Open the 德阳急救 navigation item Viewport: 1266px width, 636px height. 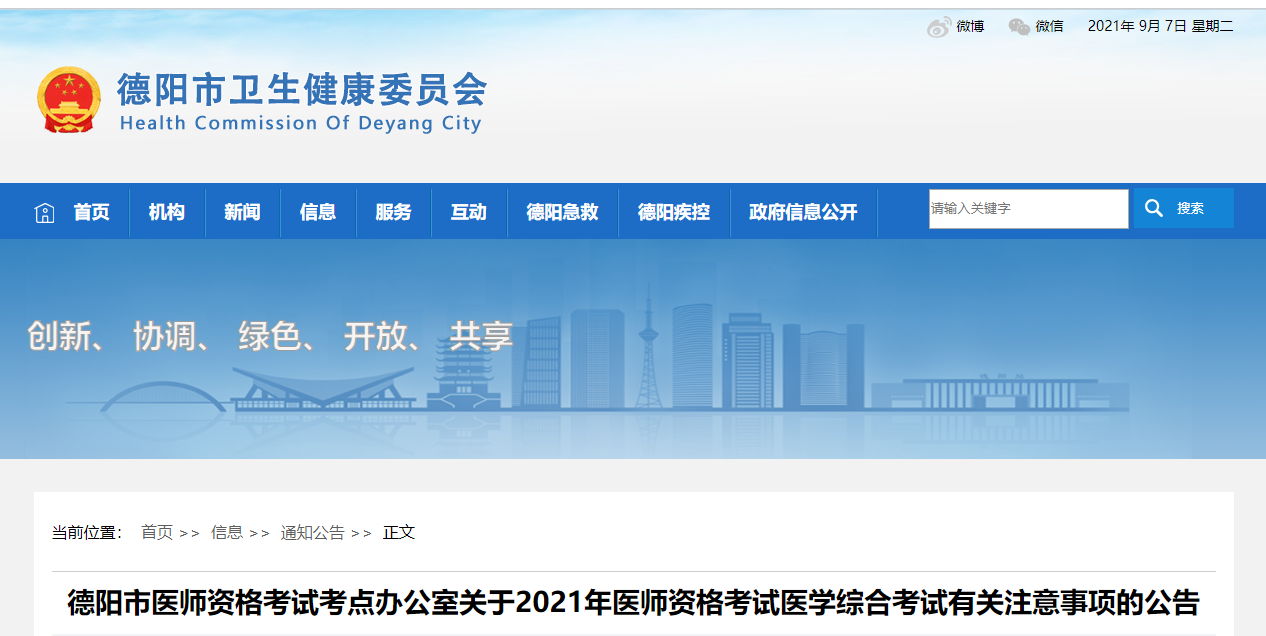pos(562,212)
